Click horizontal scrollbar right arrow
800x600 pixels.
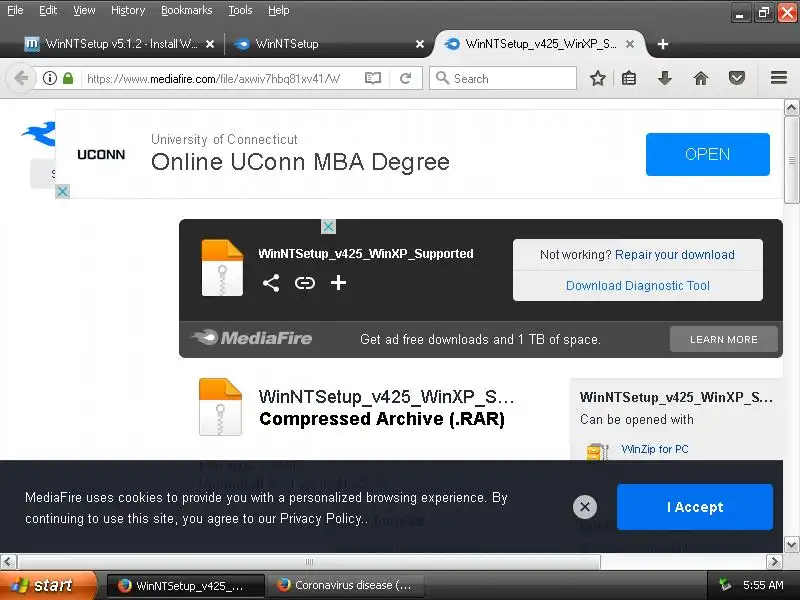tap(774, 562)
